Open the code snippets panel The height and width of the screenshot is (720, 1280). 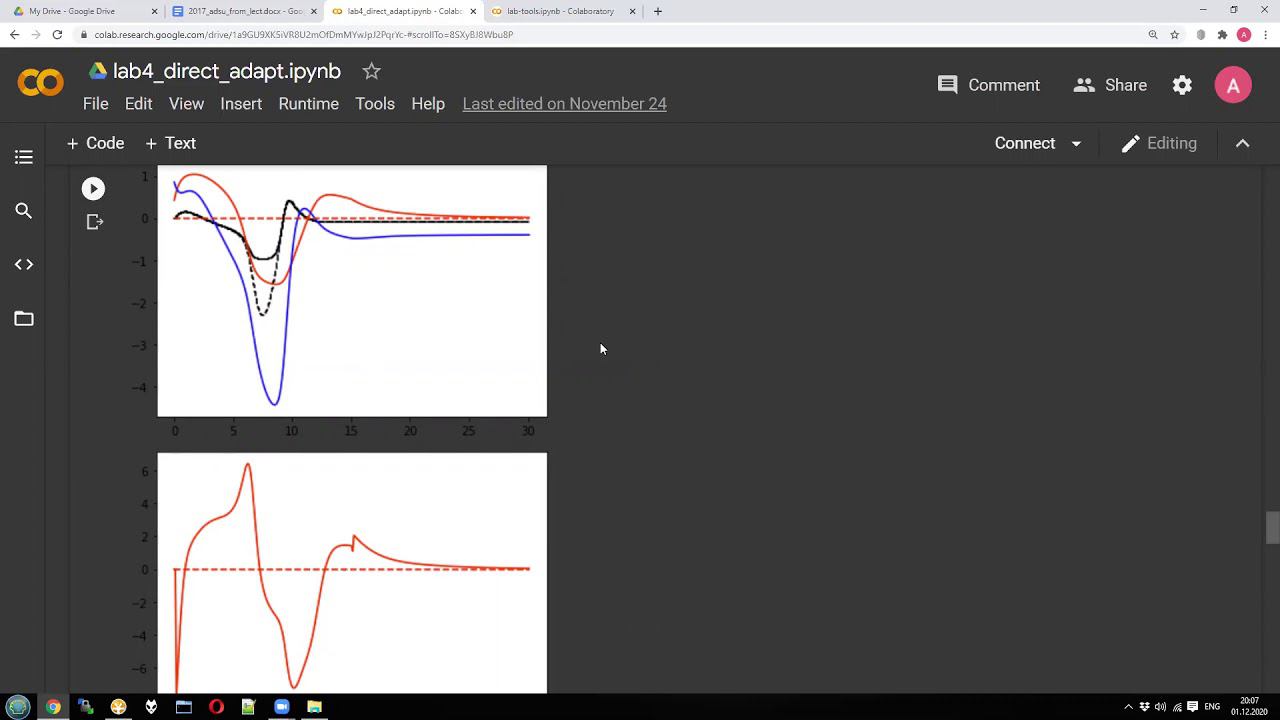coord(24,265)
